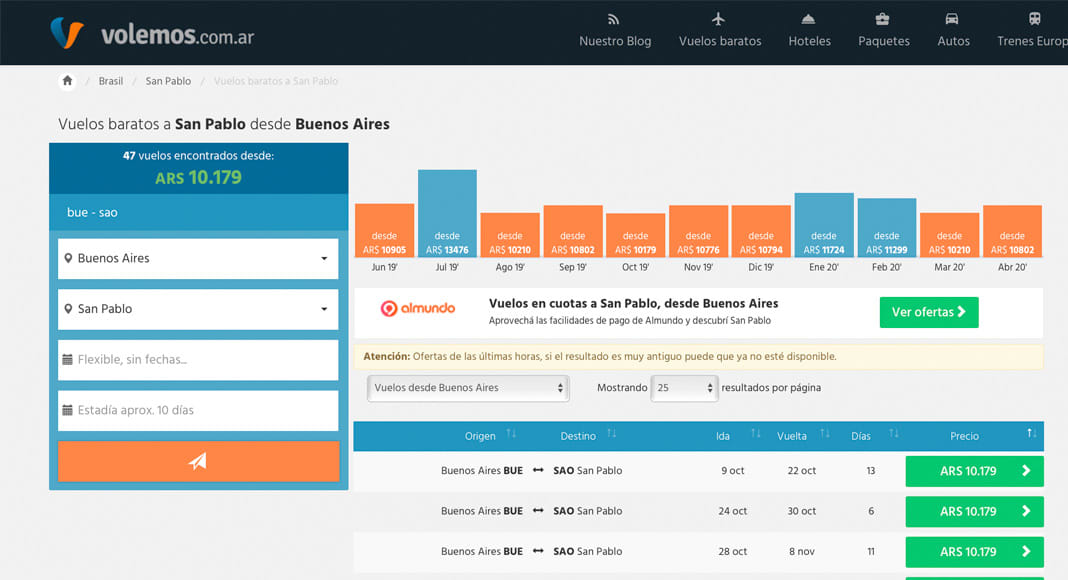Viewport: 1068px width, 580px height.
Task: Open Nuestro Blog from top navigation
Action: 615,30
